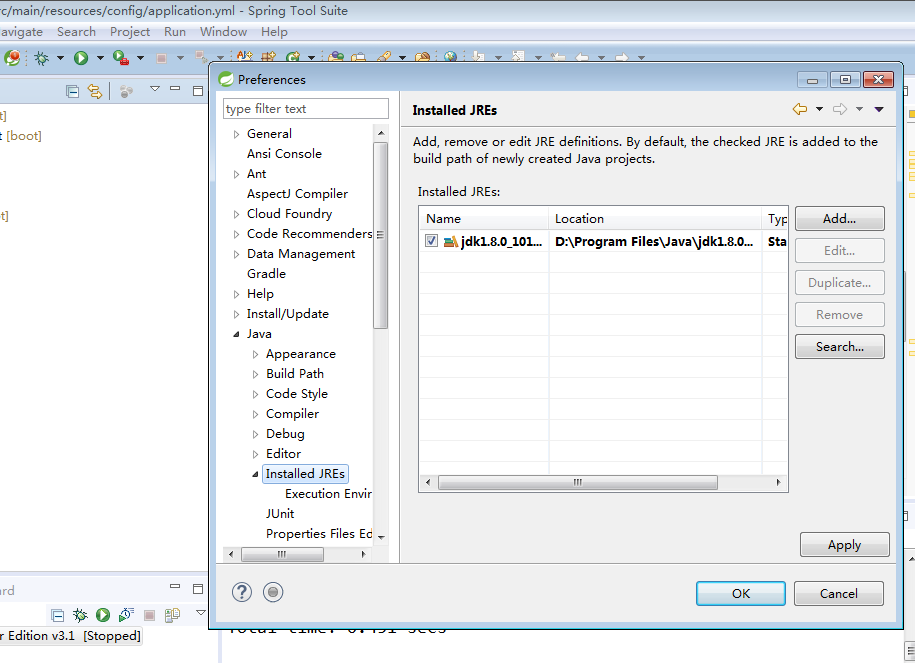Publish to the server using the Servers panel icon
915x663 pixels.
coord(172,615)
